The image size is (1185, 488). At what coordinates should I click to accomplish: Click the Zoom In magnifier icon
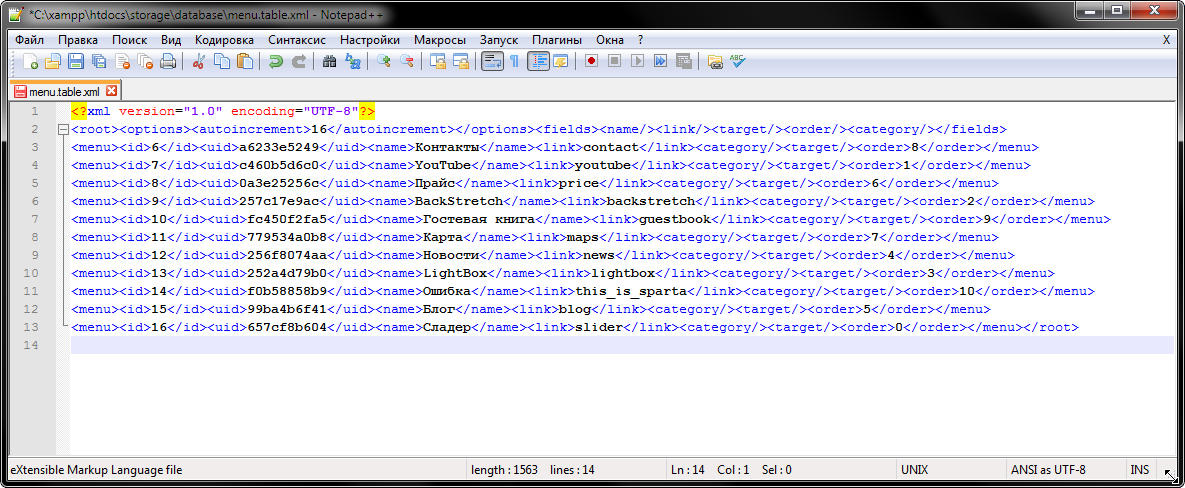384,62
